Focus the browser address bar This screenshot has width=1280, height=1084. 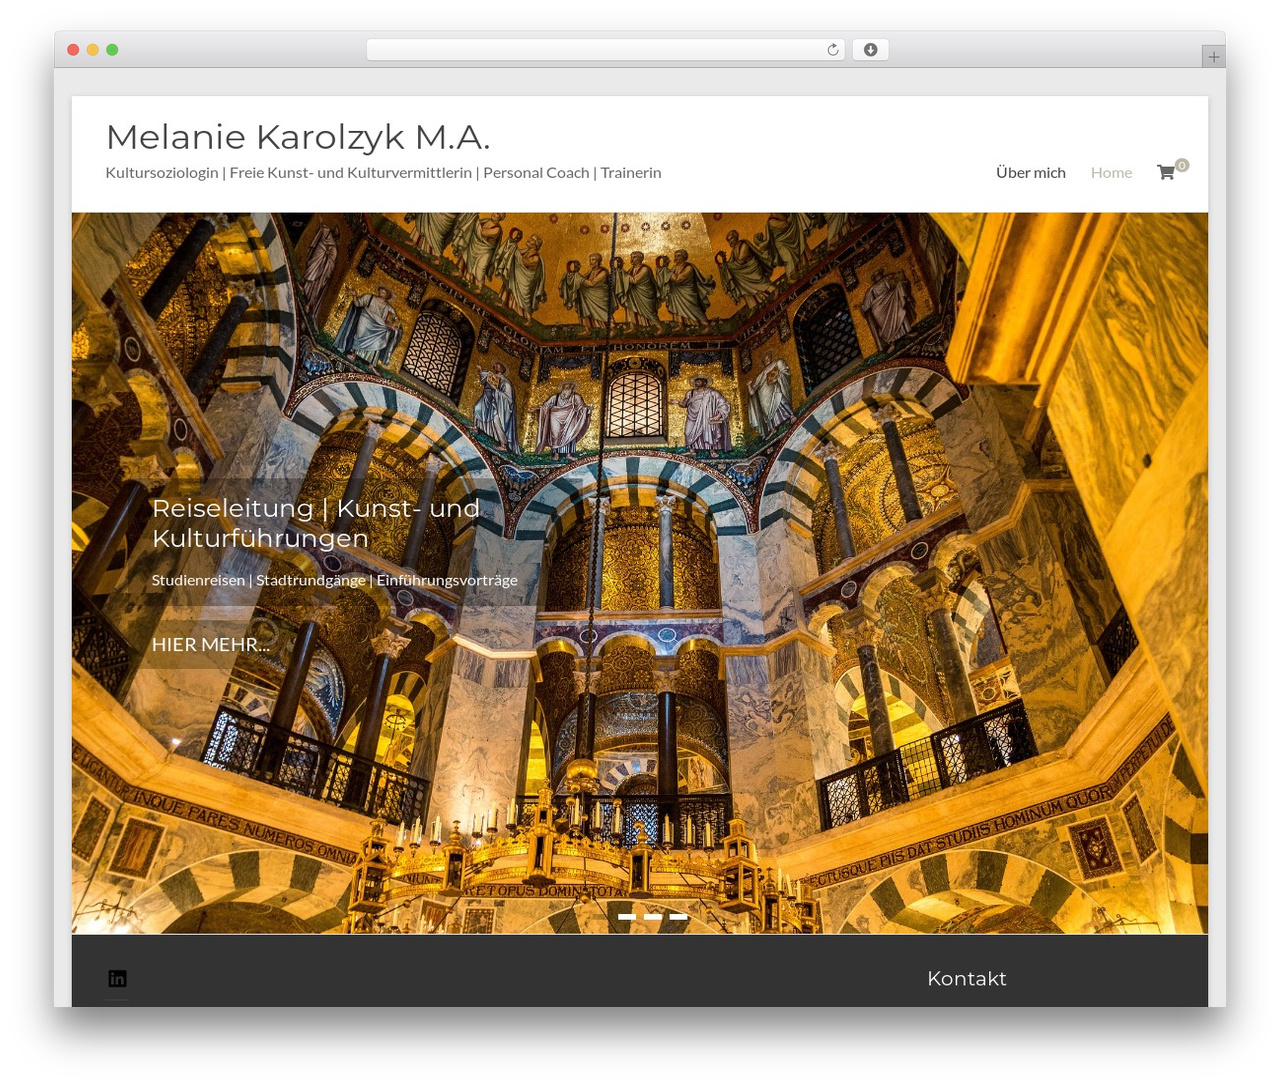605,50
